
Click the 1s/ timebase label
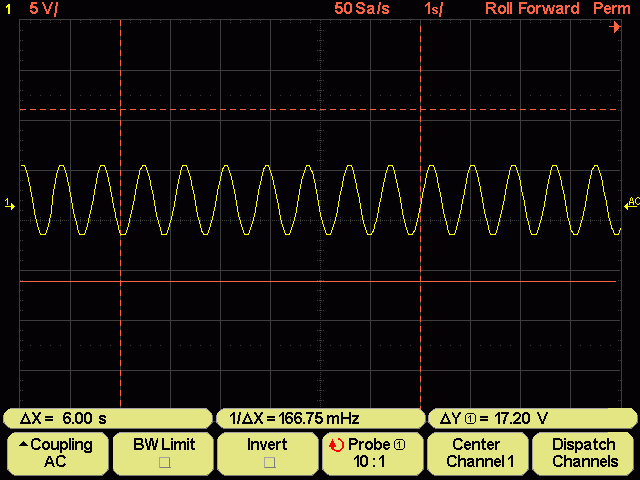point(433,9)
